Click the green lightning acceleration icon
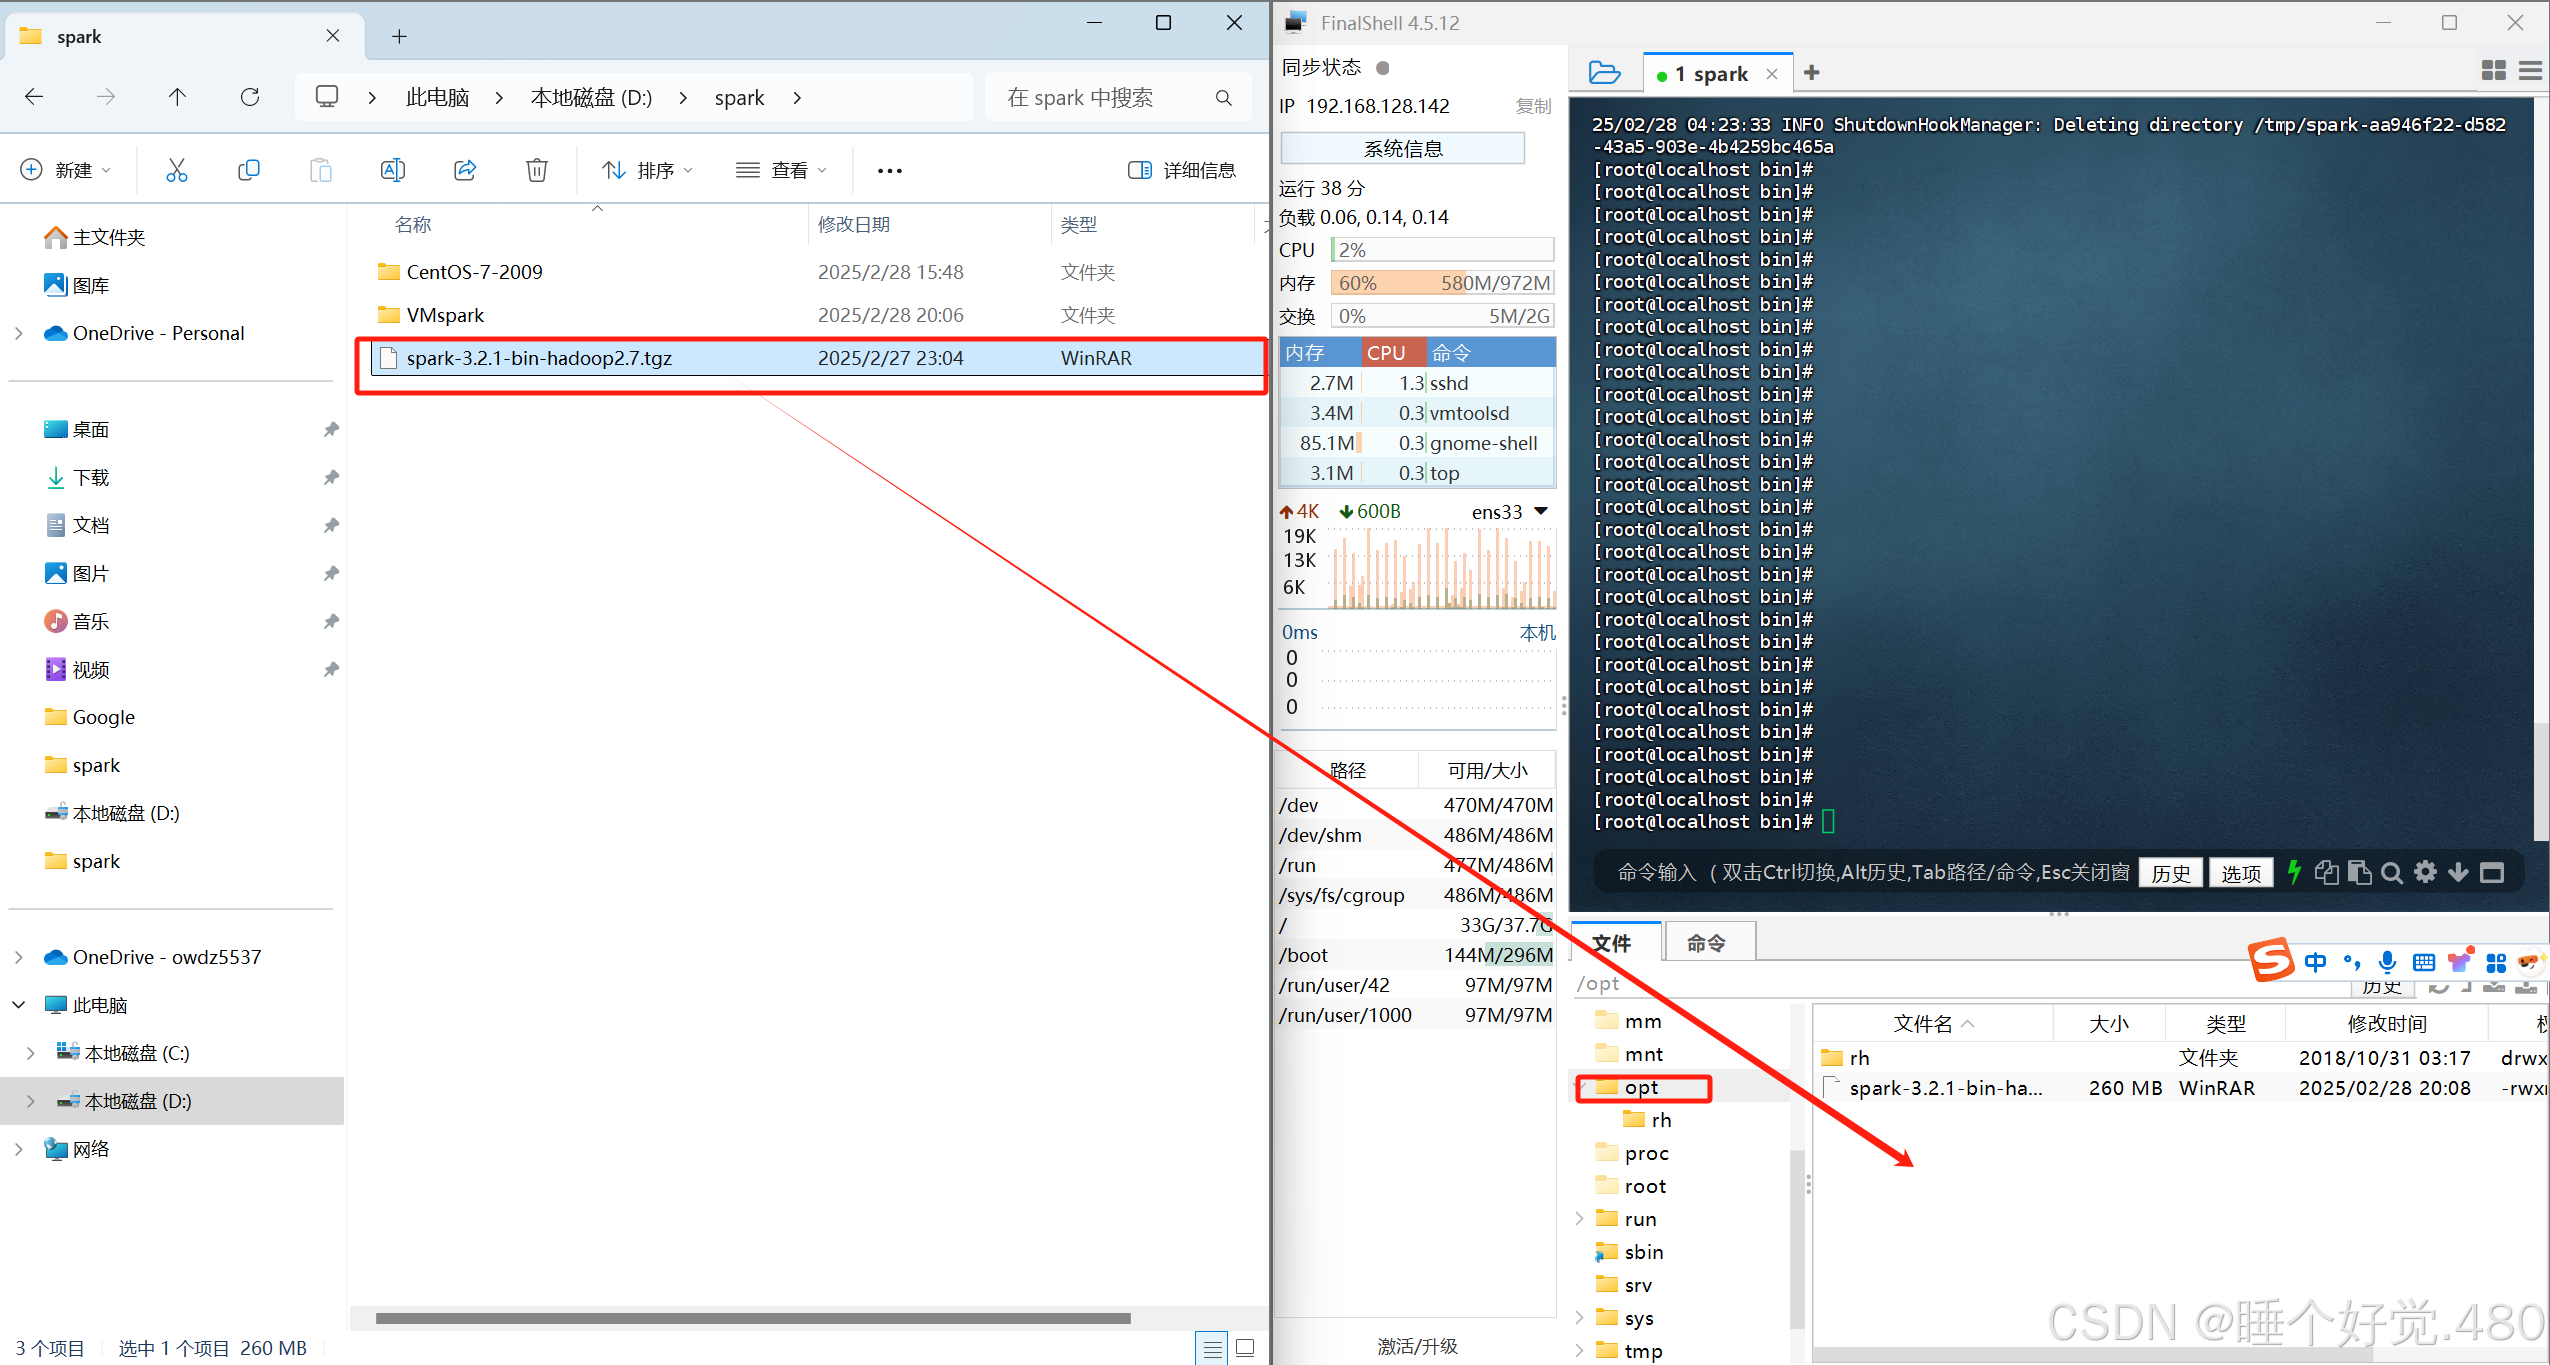 pyautogui.click(x=2295, y=872)
